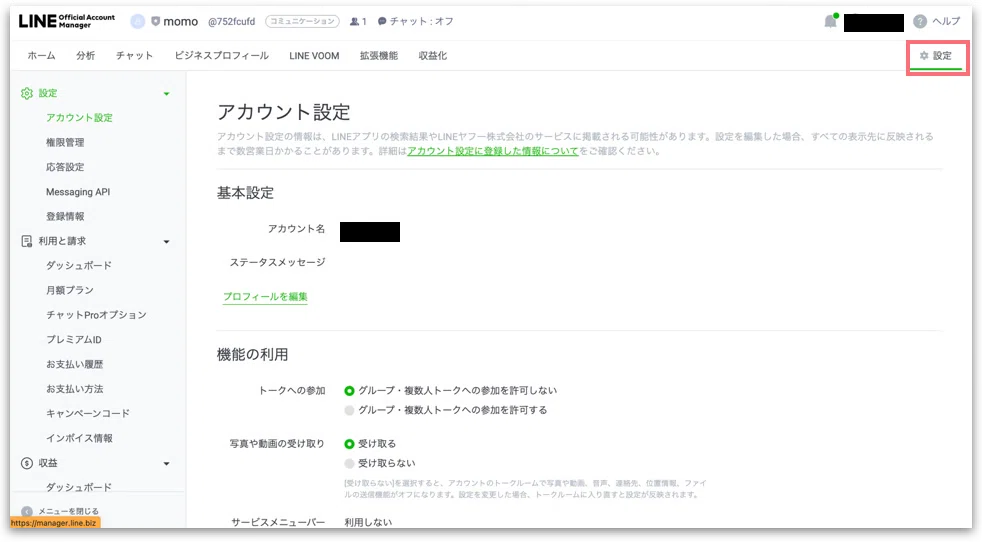Image resolution: width=982 pixels, height=542 pixels.
Task: Click the メニューを閉じる arrow icon
Action: (x=26, y=511)
